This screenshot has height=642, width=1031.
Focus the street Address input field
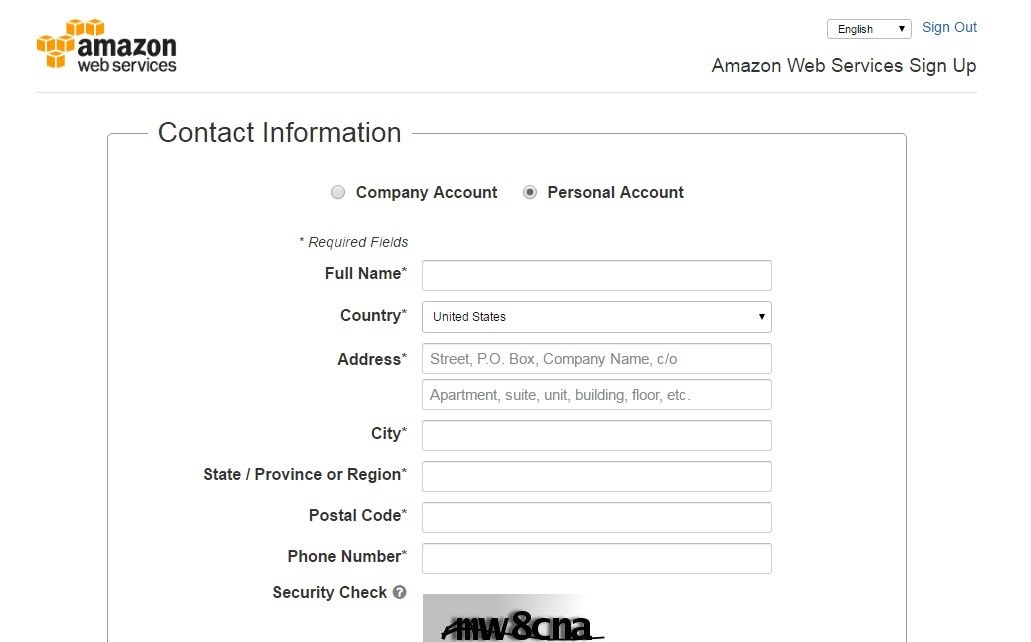coord(596,359)
